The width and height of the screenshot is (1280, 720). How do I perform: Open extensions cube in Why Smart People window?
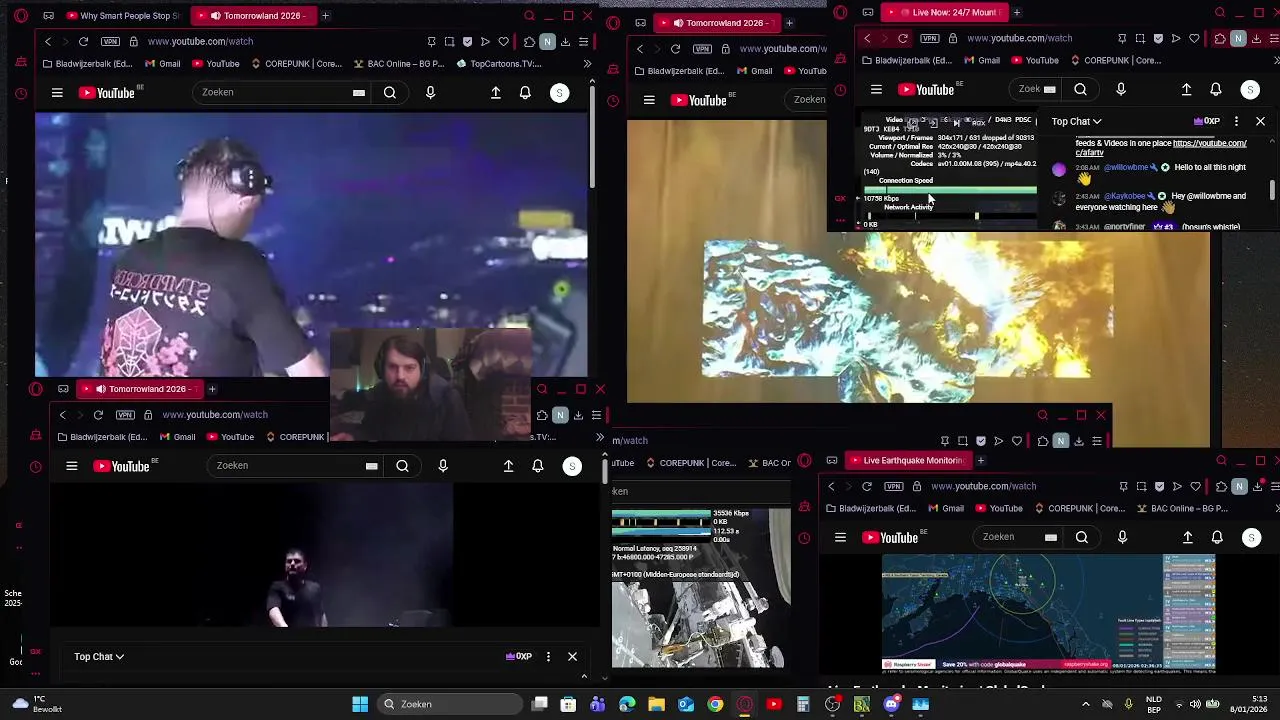[529, 41]
